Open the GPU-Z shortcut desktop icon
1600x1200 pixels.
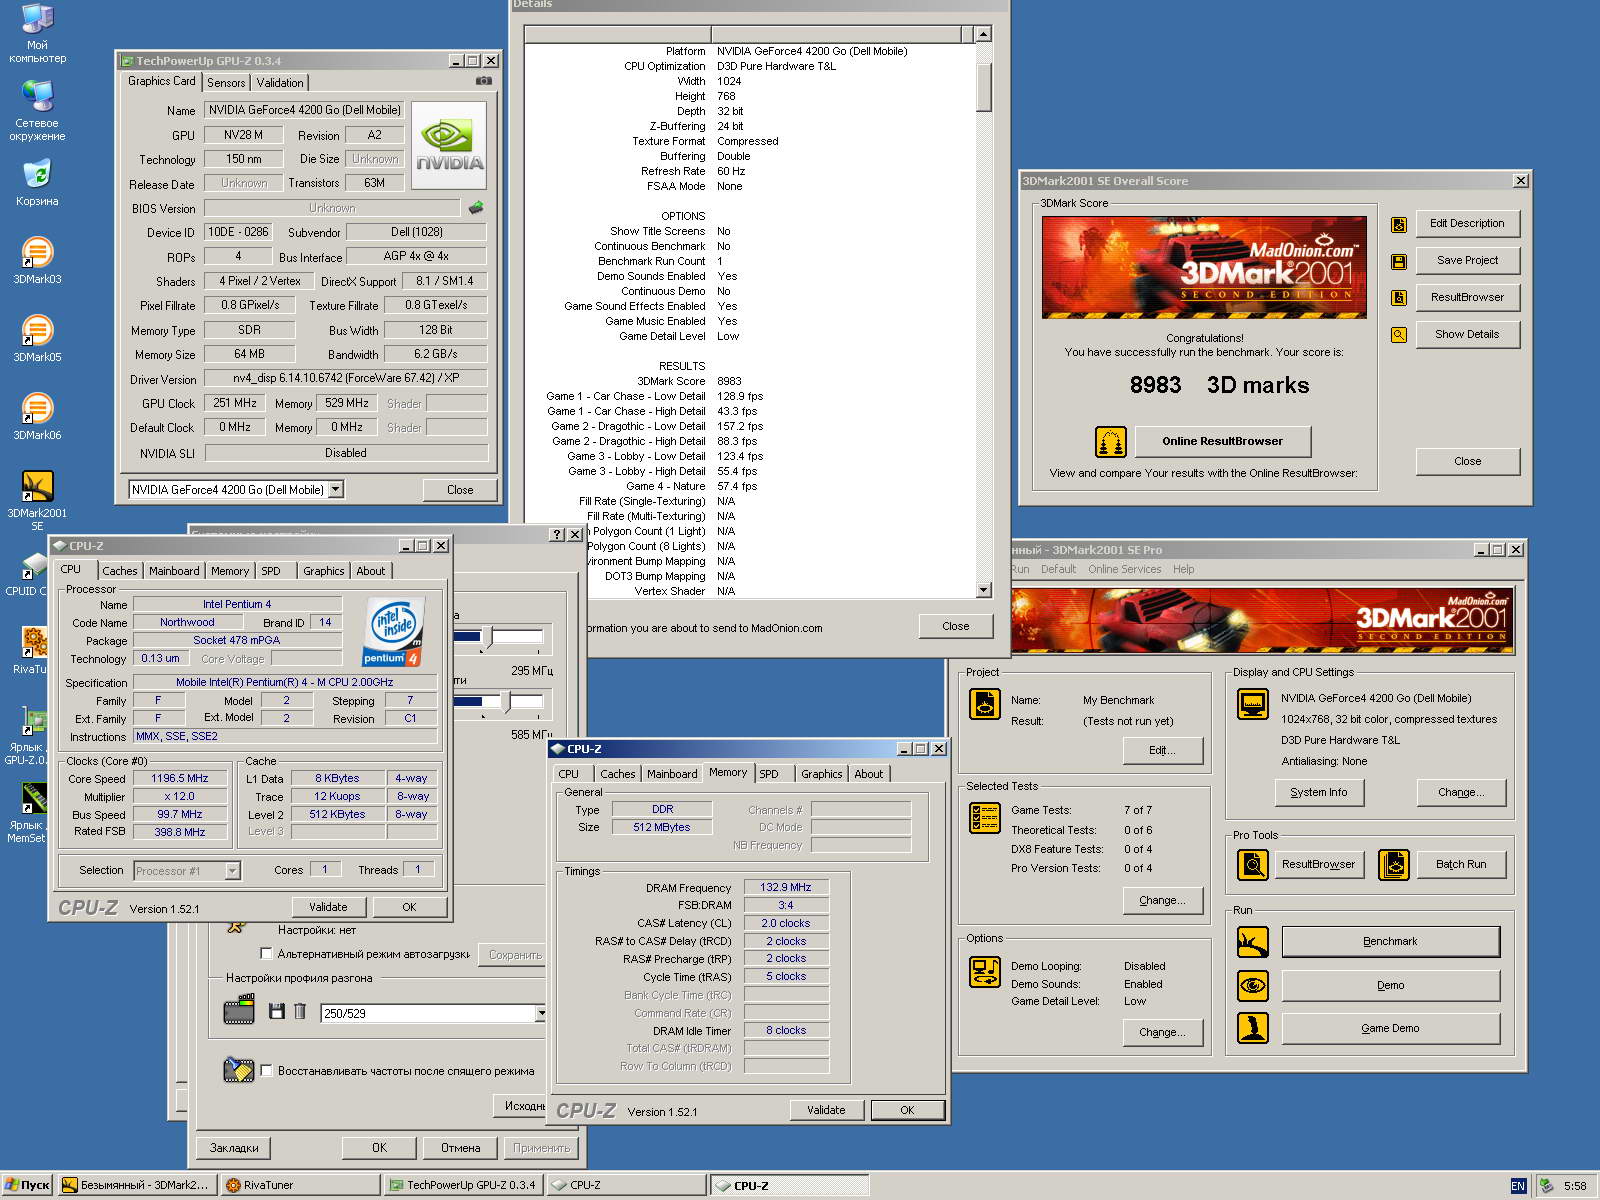[x=28, y=736]
